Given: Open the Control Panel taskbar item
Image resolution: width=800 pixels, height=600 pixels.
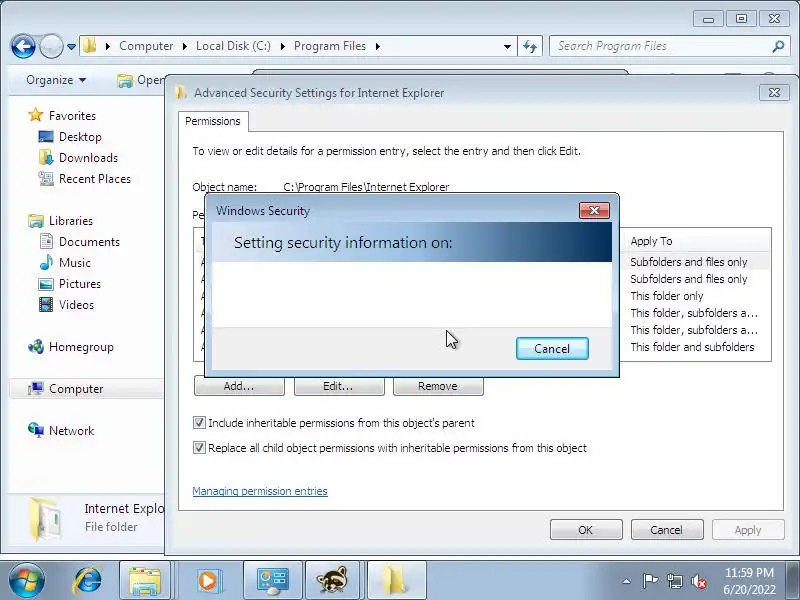Looking at the screenshot, I should (x=273, y=580).
